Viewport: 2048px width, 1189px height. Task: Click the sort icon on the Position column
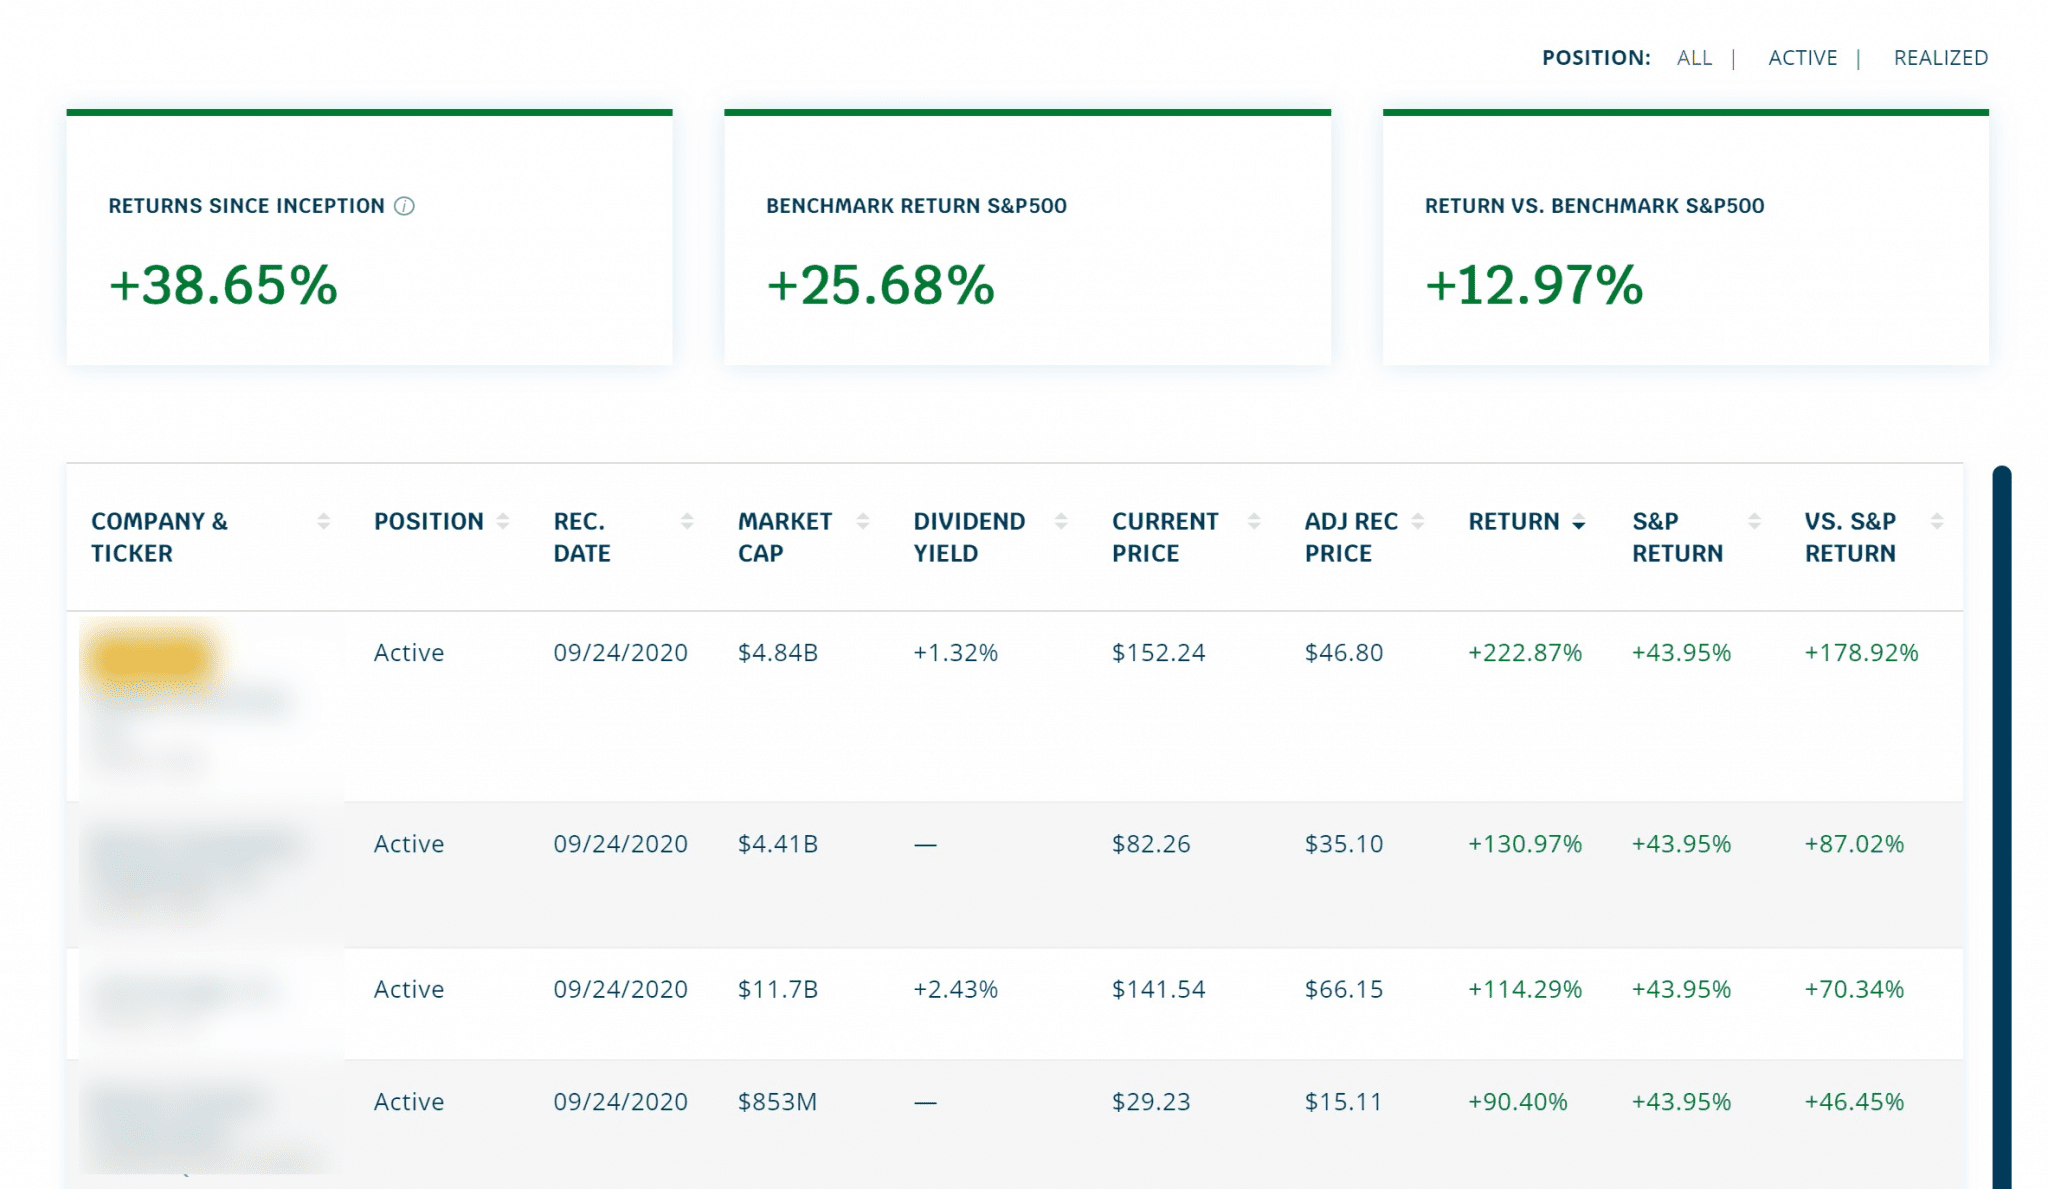tap(504, 521)
